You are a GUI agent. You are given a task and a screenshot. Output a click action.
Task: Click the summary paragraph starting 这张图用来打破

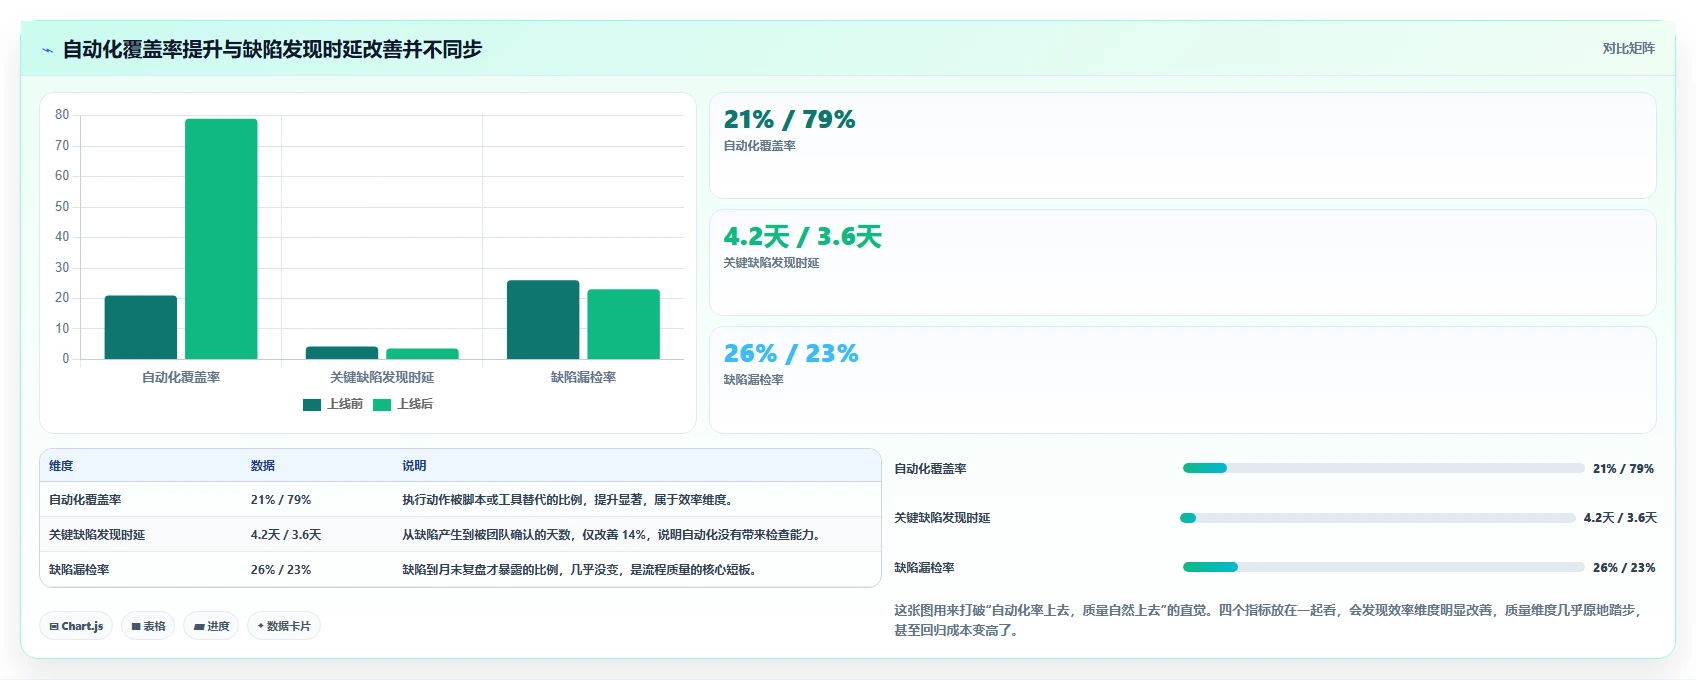1270,620
